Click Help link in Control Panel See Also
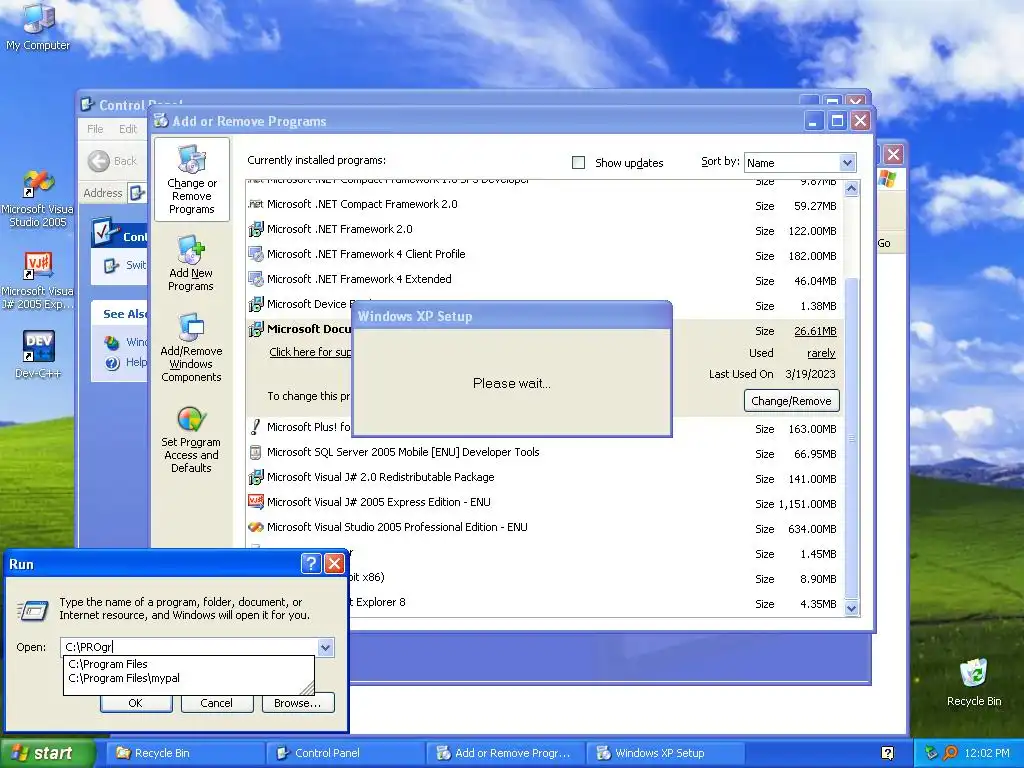Screen dimensions: 1024x768 point(135,362)
